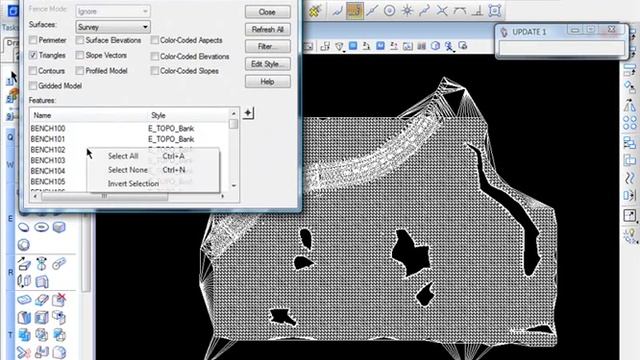Select the slab solid tool
The height and width of the screenshot is (360, 640).
pos(59,227)
